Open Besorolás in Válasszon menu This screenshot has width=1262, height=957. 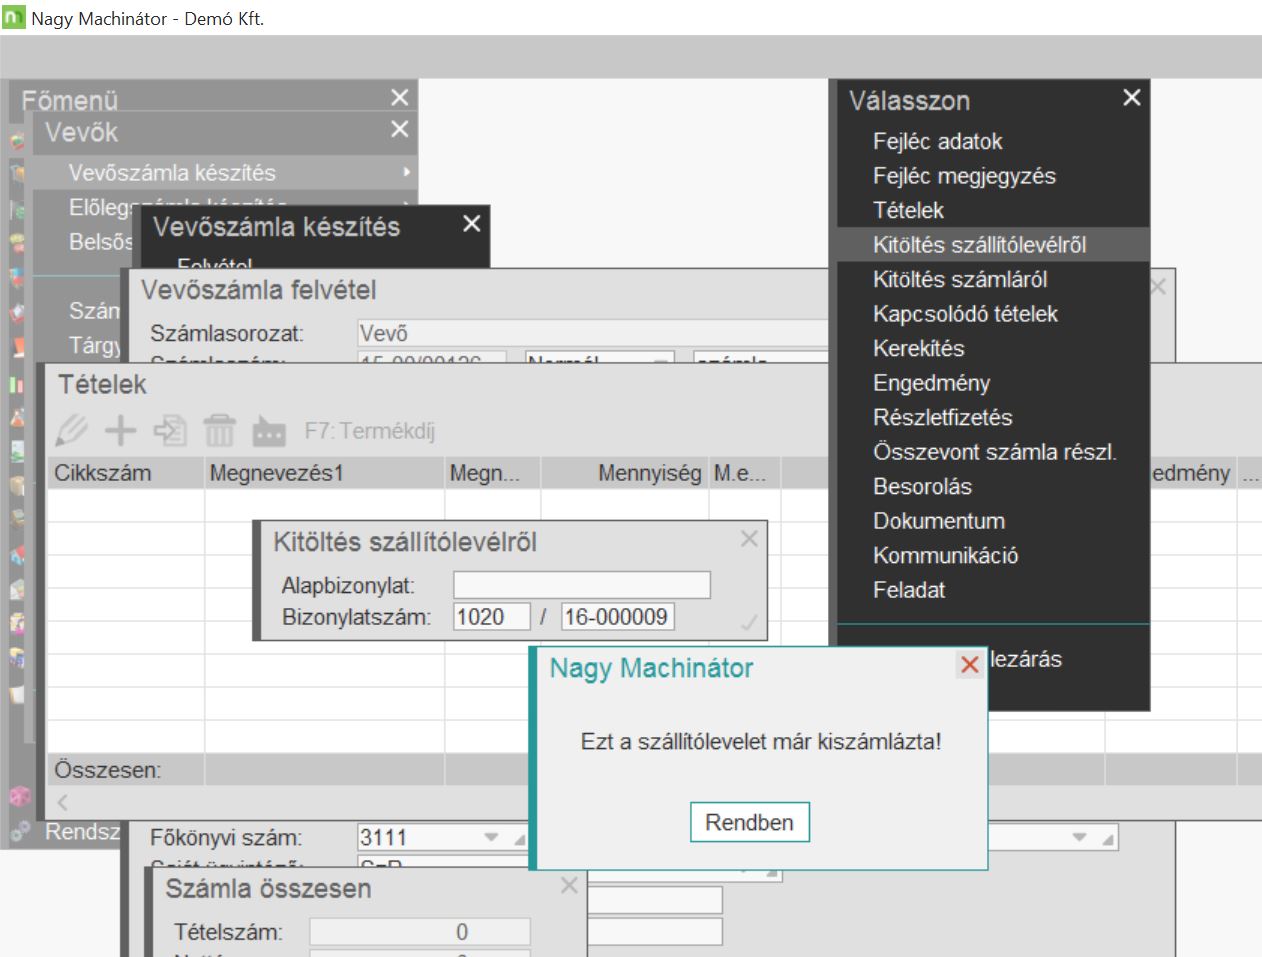point(922,486)
